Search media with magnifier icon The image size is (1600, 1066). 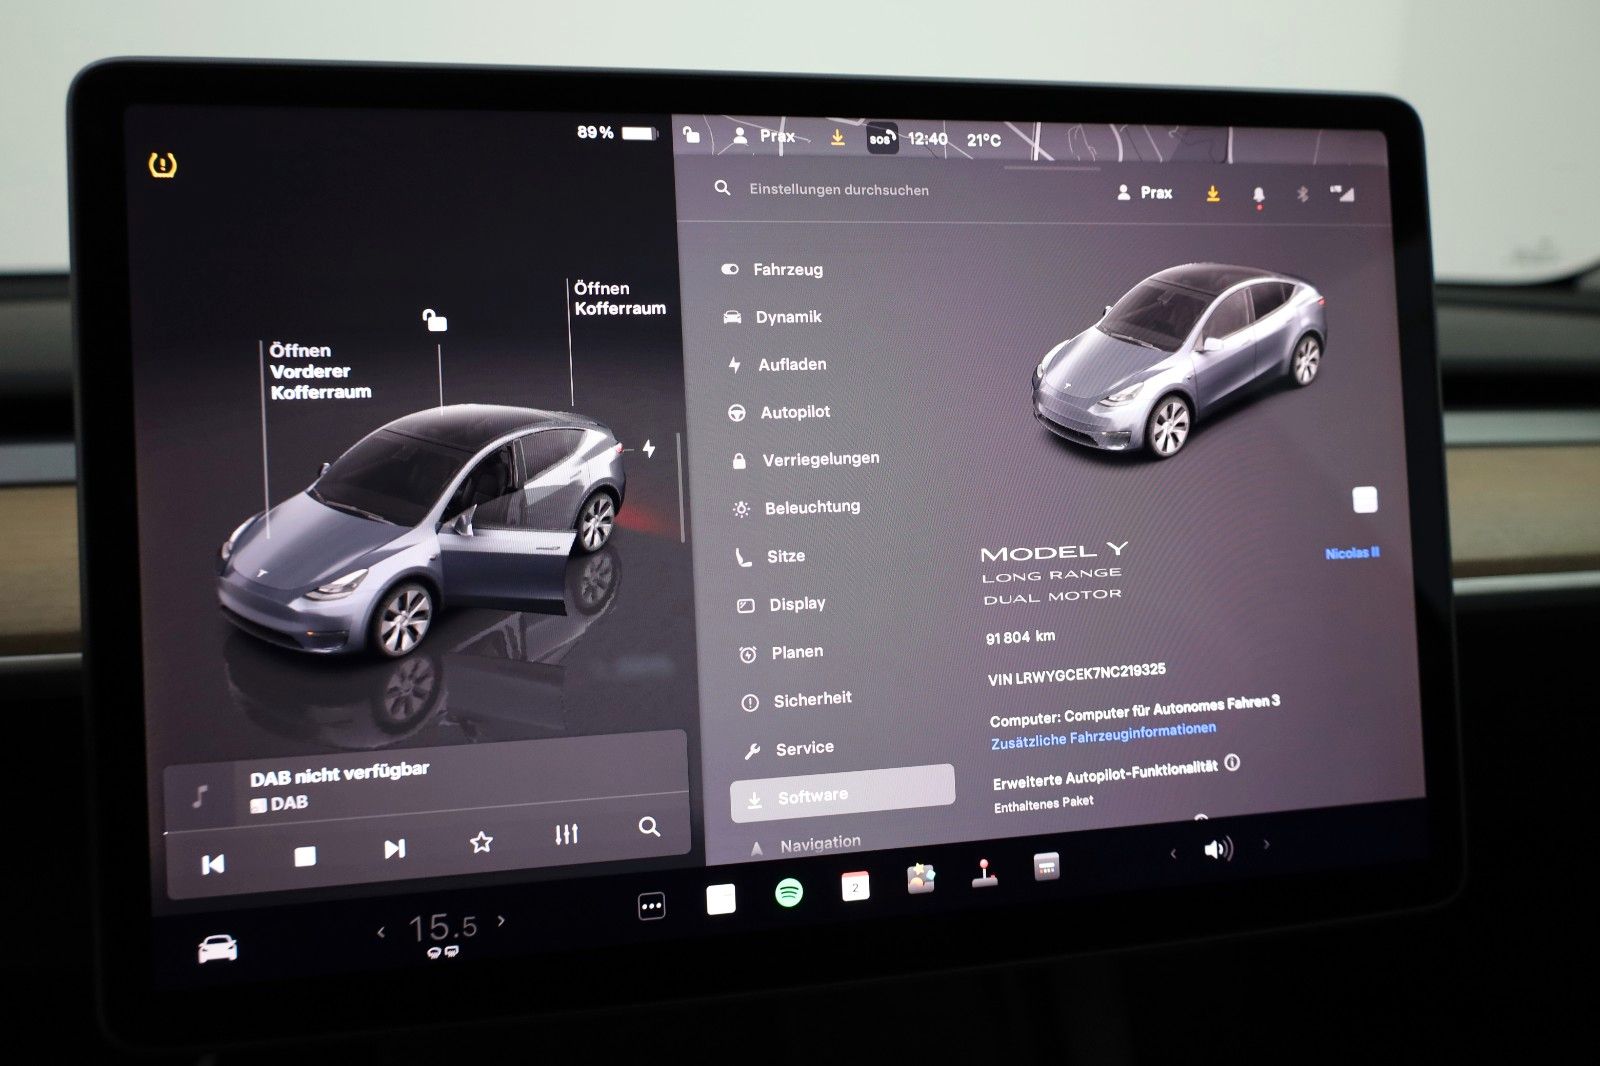pyautogui.click(x=649, y=827)
